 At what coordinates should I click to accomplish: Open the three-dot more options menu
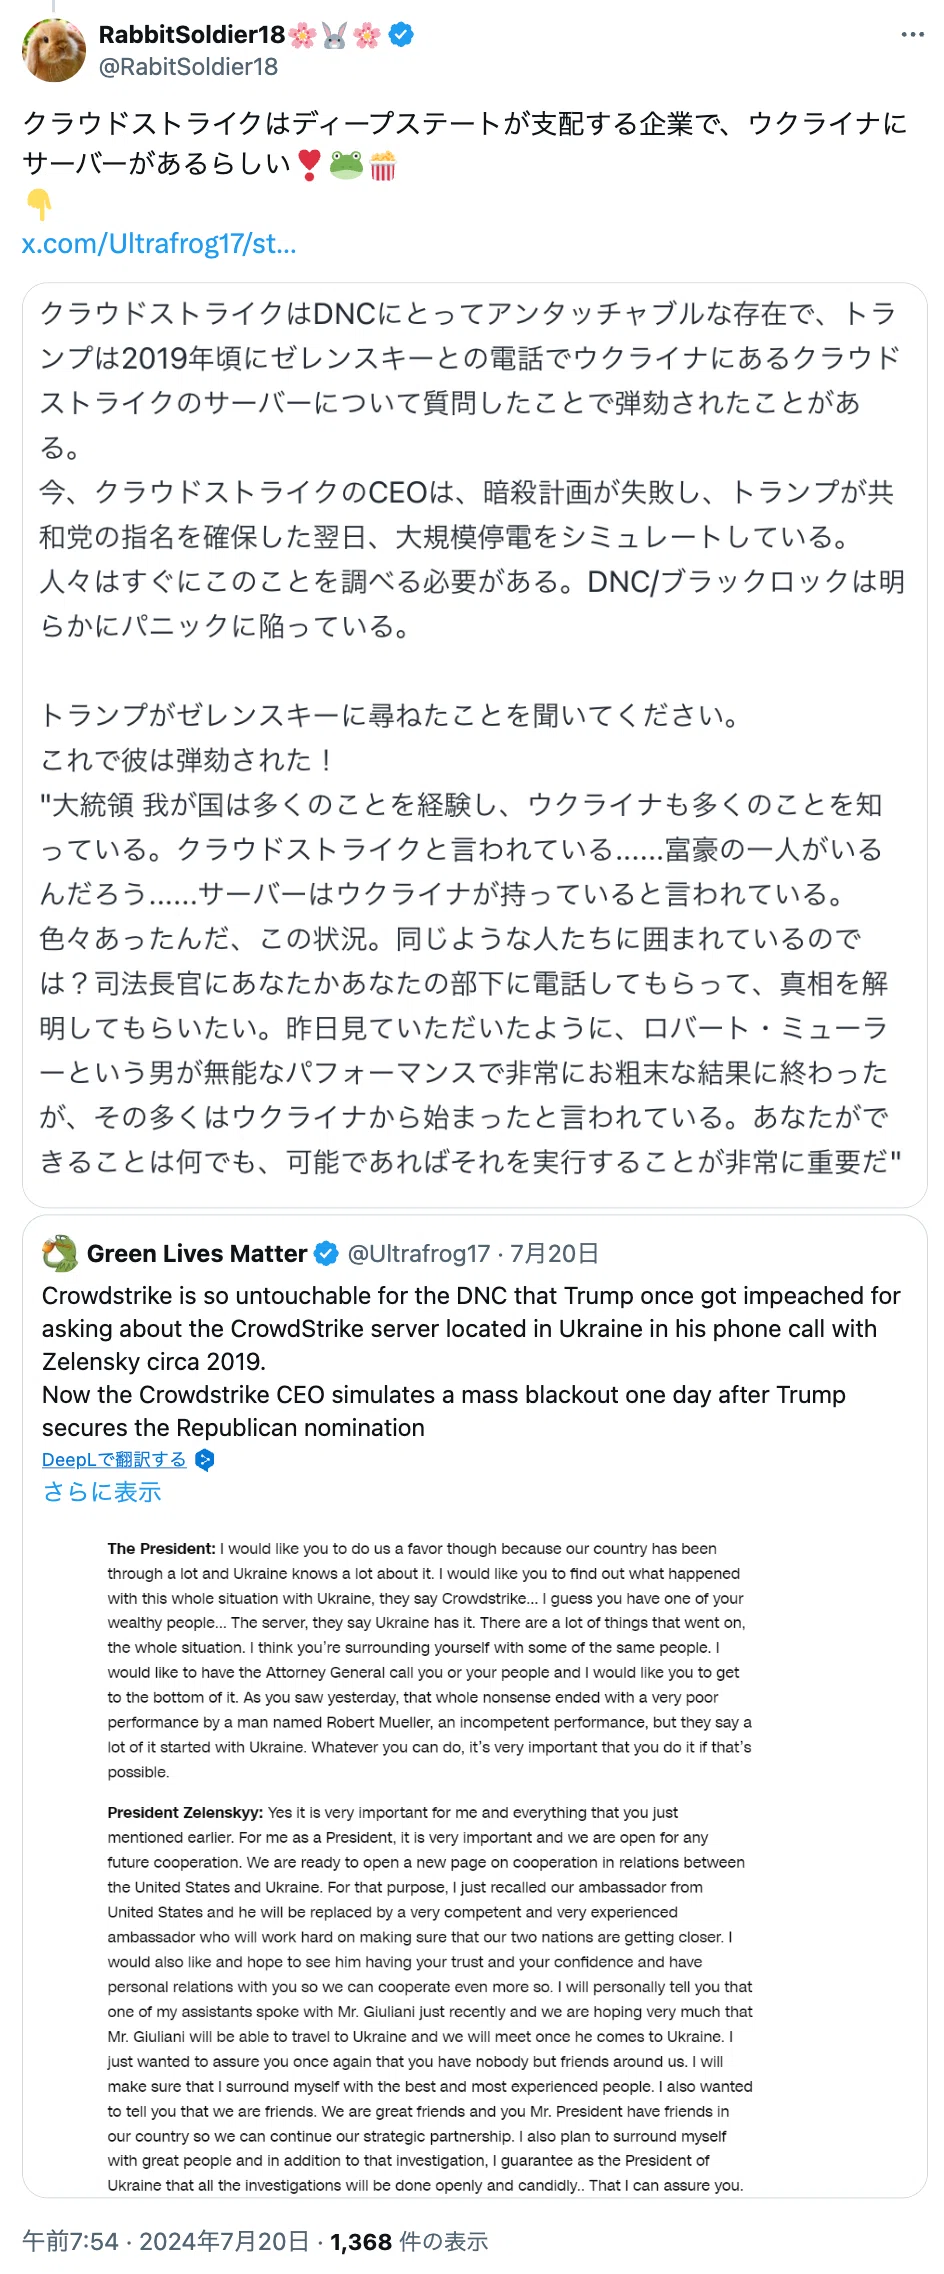pos(912,35)
